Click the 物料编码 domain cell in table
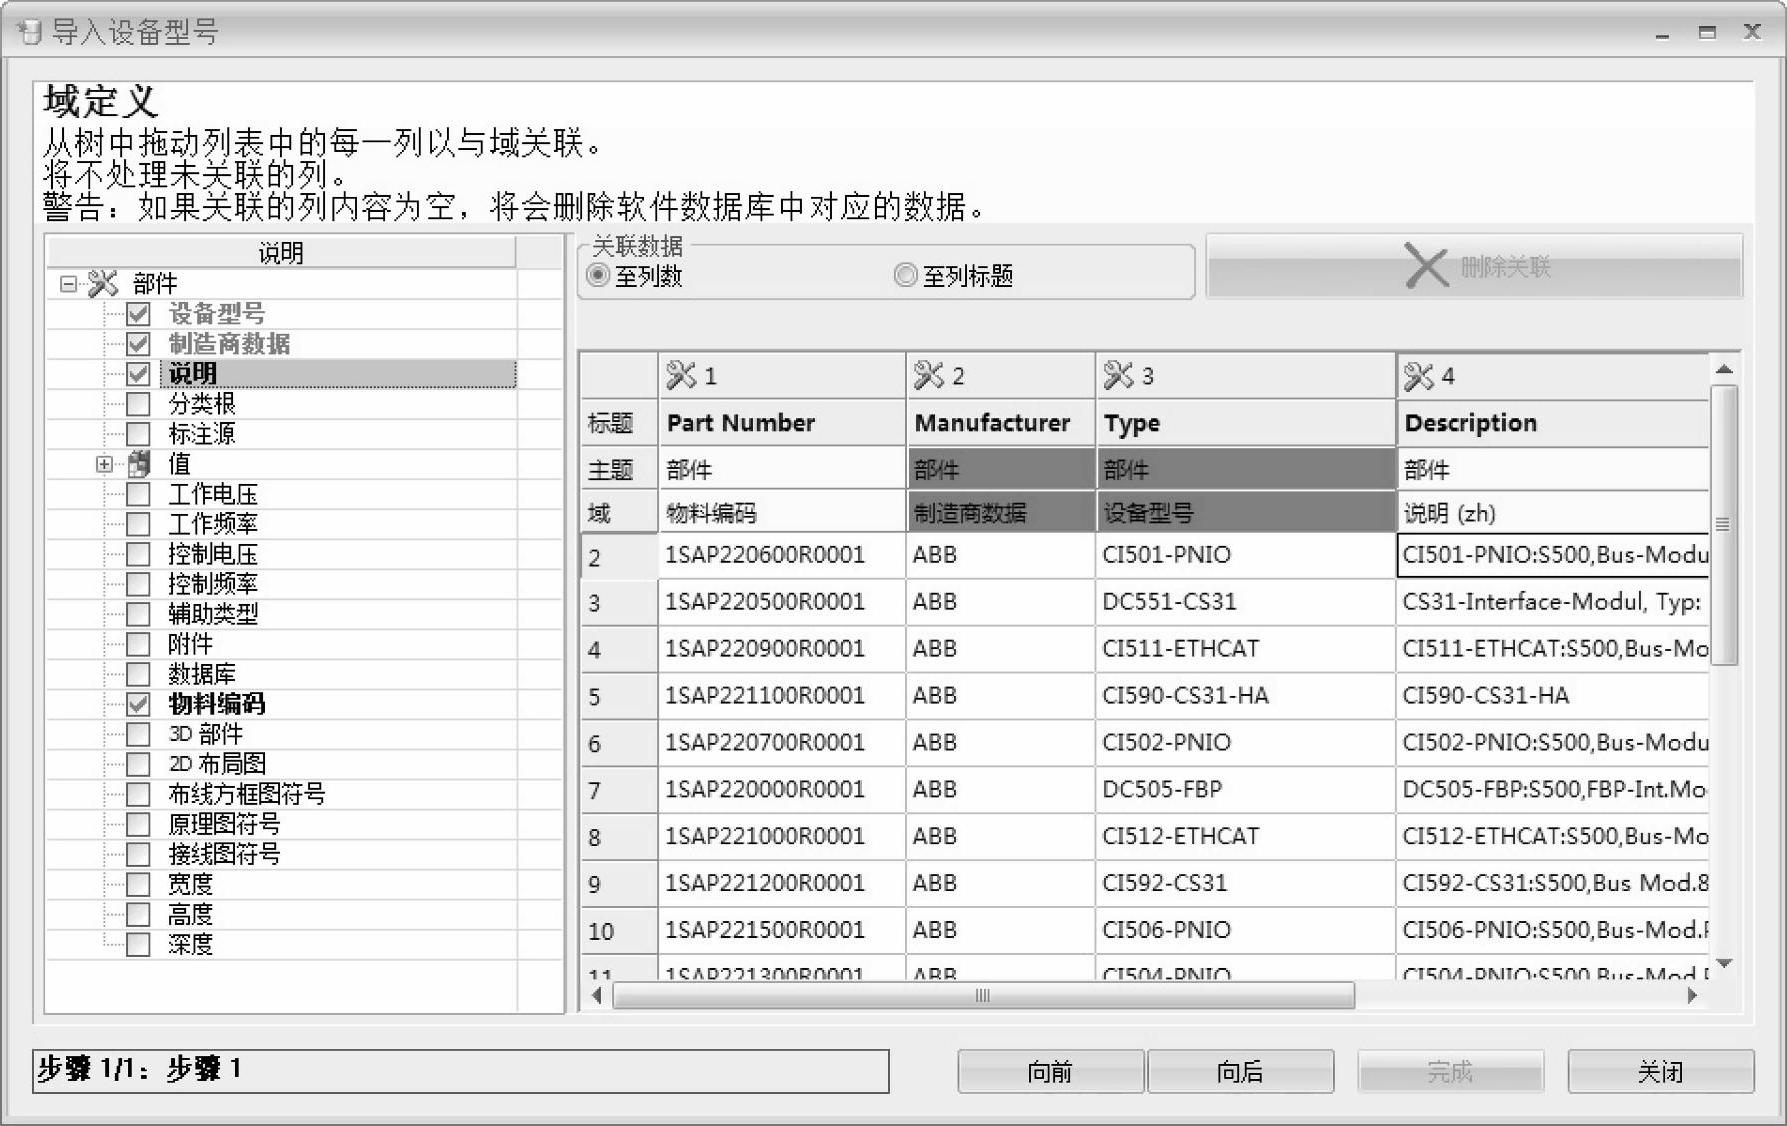The height and width of the screenshot is (1126, 1787). (782, 513)
